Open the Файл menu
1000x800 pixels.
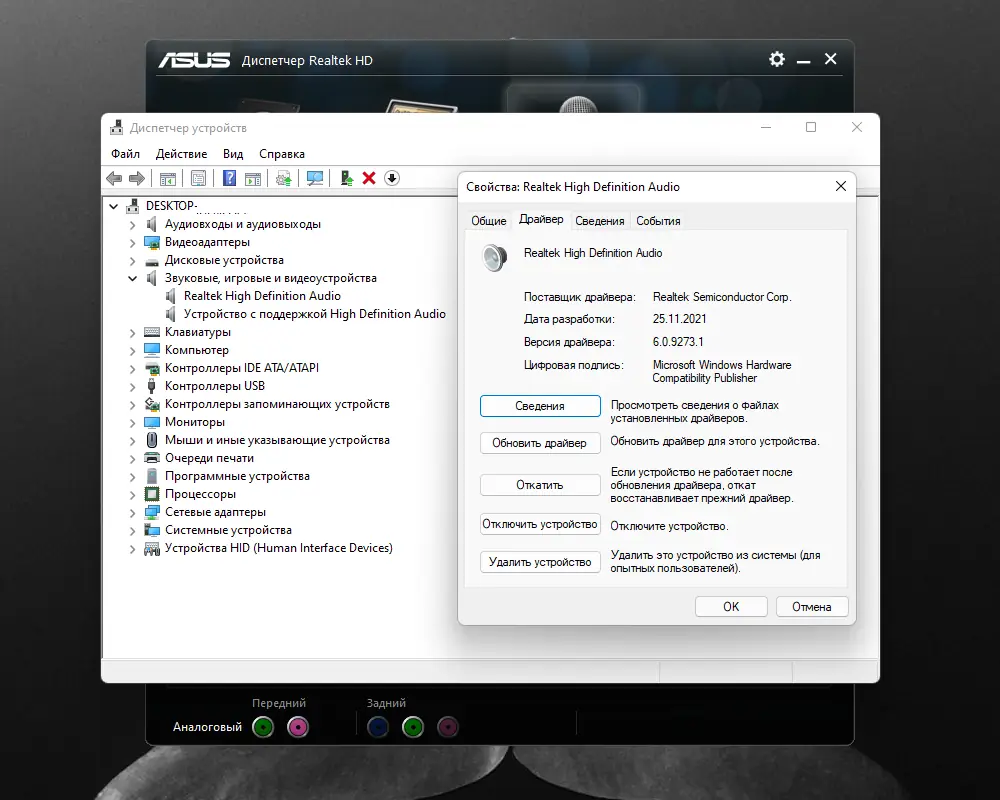[x=126, y=154]
